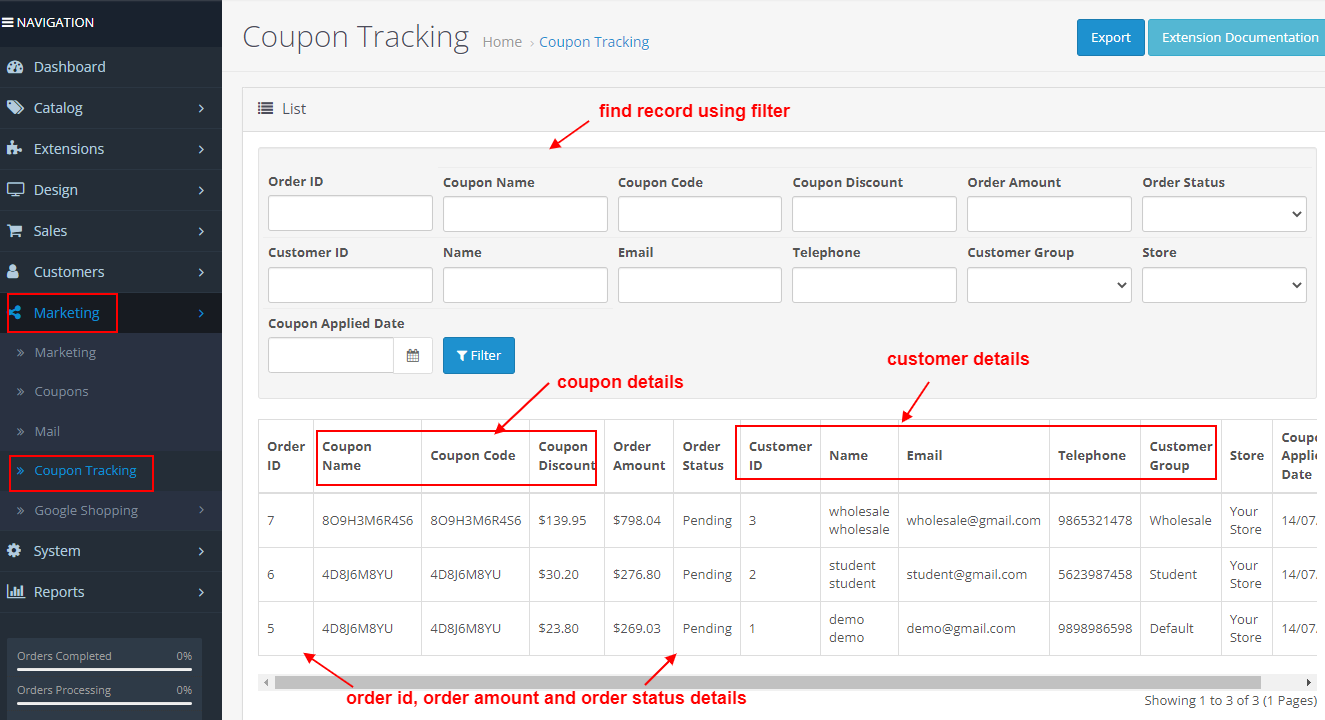
Task: Click the Customers person icon
Action: pos(15,272)
